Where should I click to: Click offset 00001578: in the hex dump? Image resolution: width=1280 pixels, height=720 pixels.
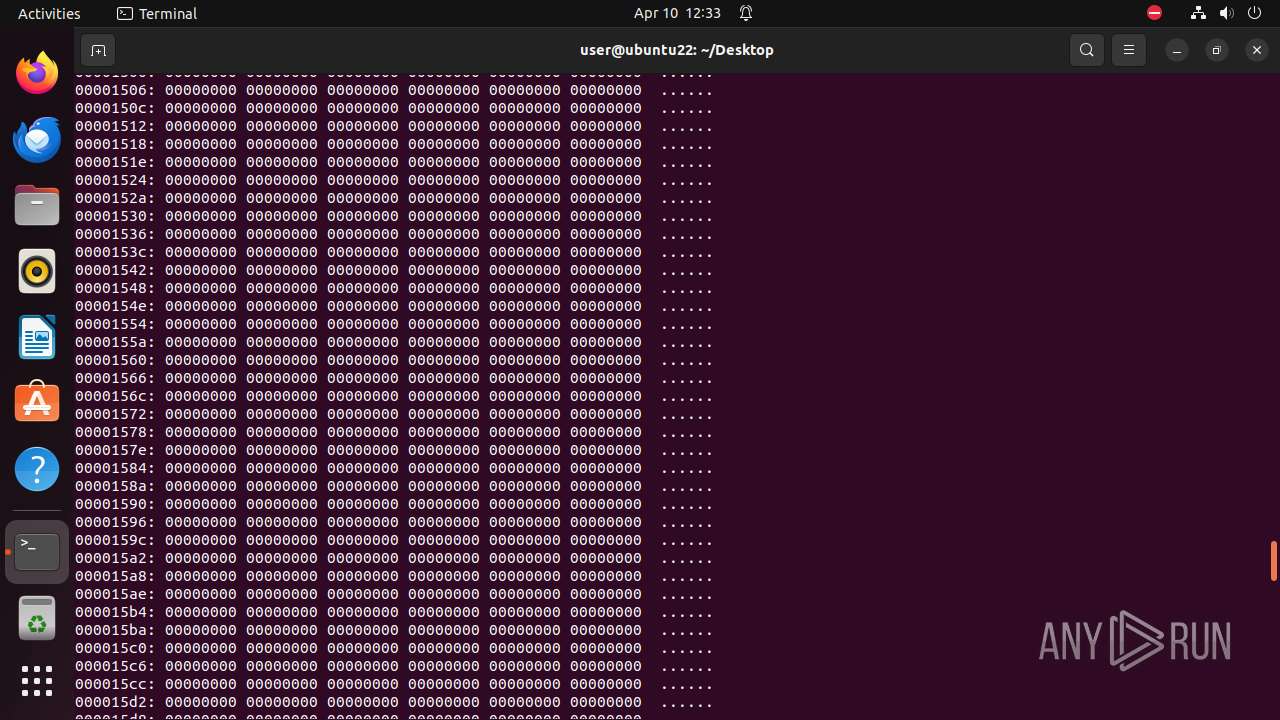(115, 432)
